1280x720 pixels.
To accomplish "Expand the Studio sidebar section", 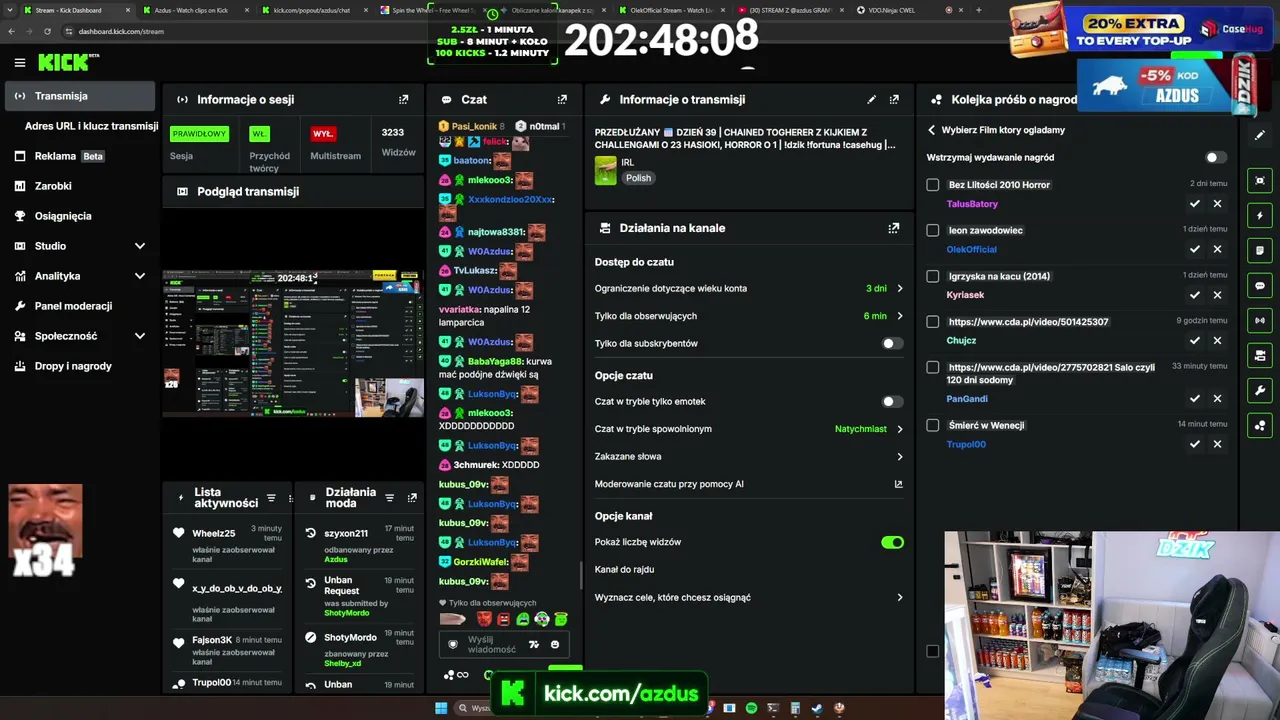I will [80, 246].
